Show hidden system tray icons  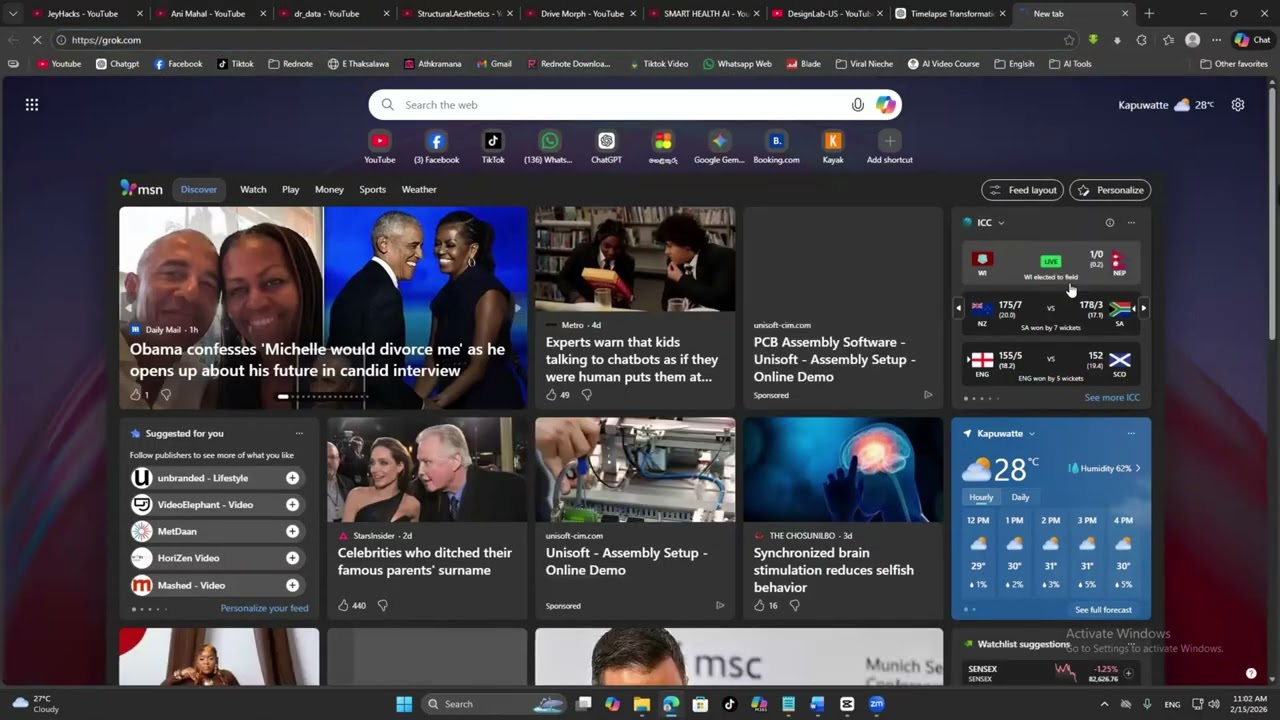(1104, 704)
